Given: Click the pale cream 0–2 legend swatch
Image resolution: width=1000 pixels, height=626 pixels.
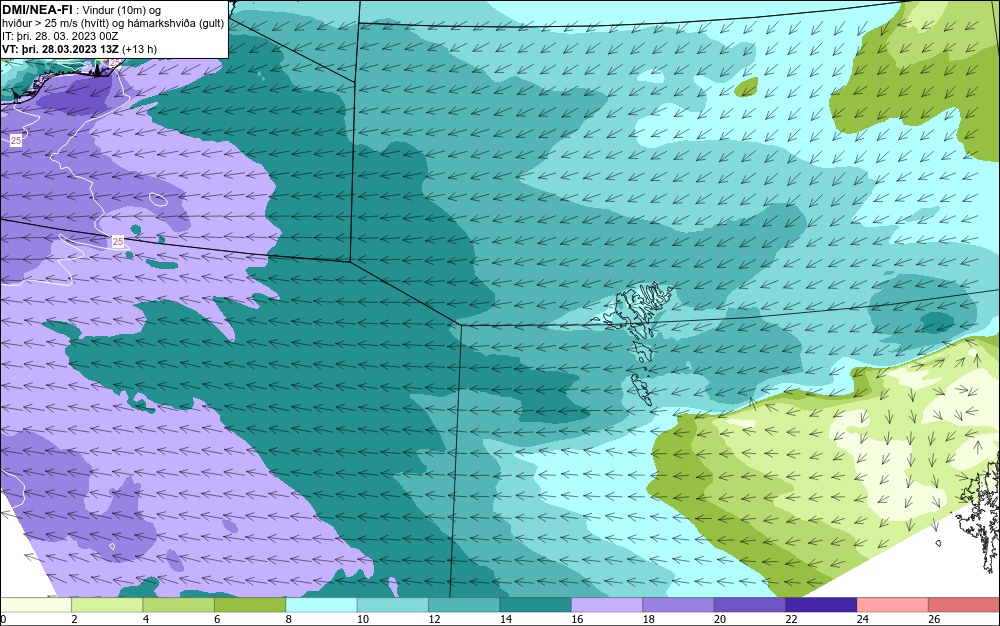Looking at the screenshot, I should pos(36,605).
